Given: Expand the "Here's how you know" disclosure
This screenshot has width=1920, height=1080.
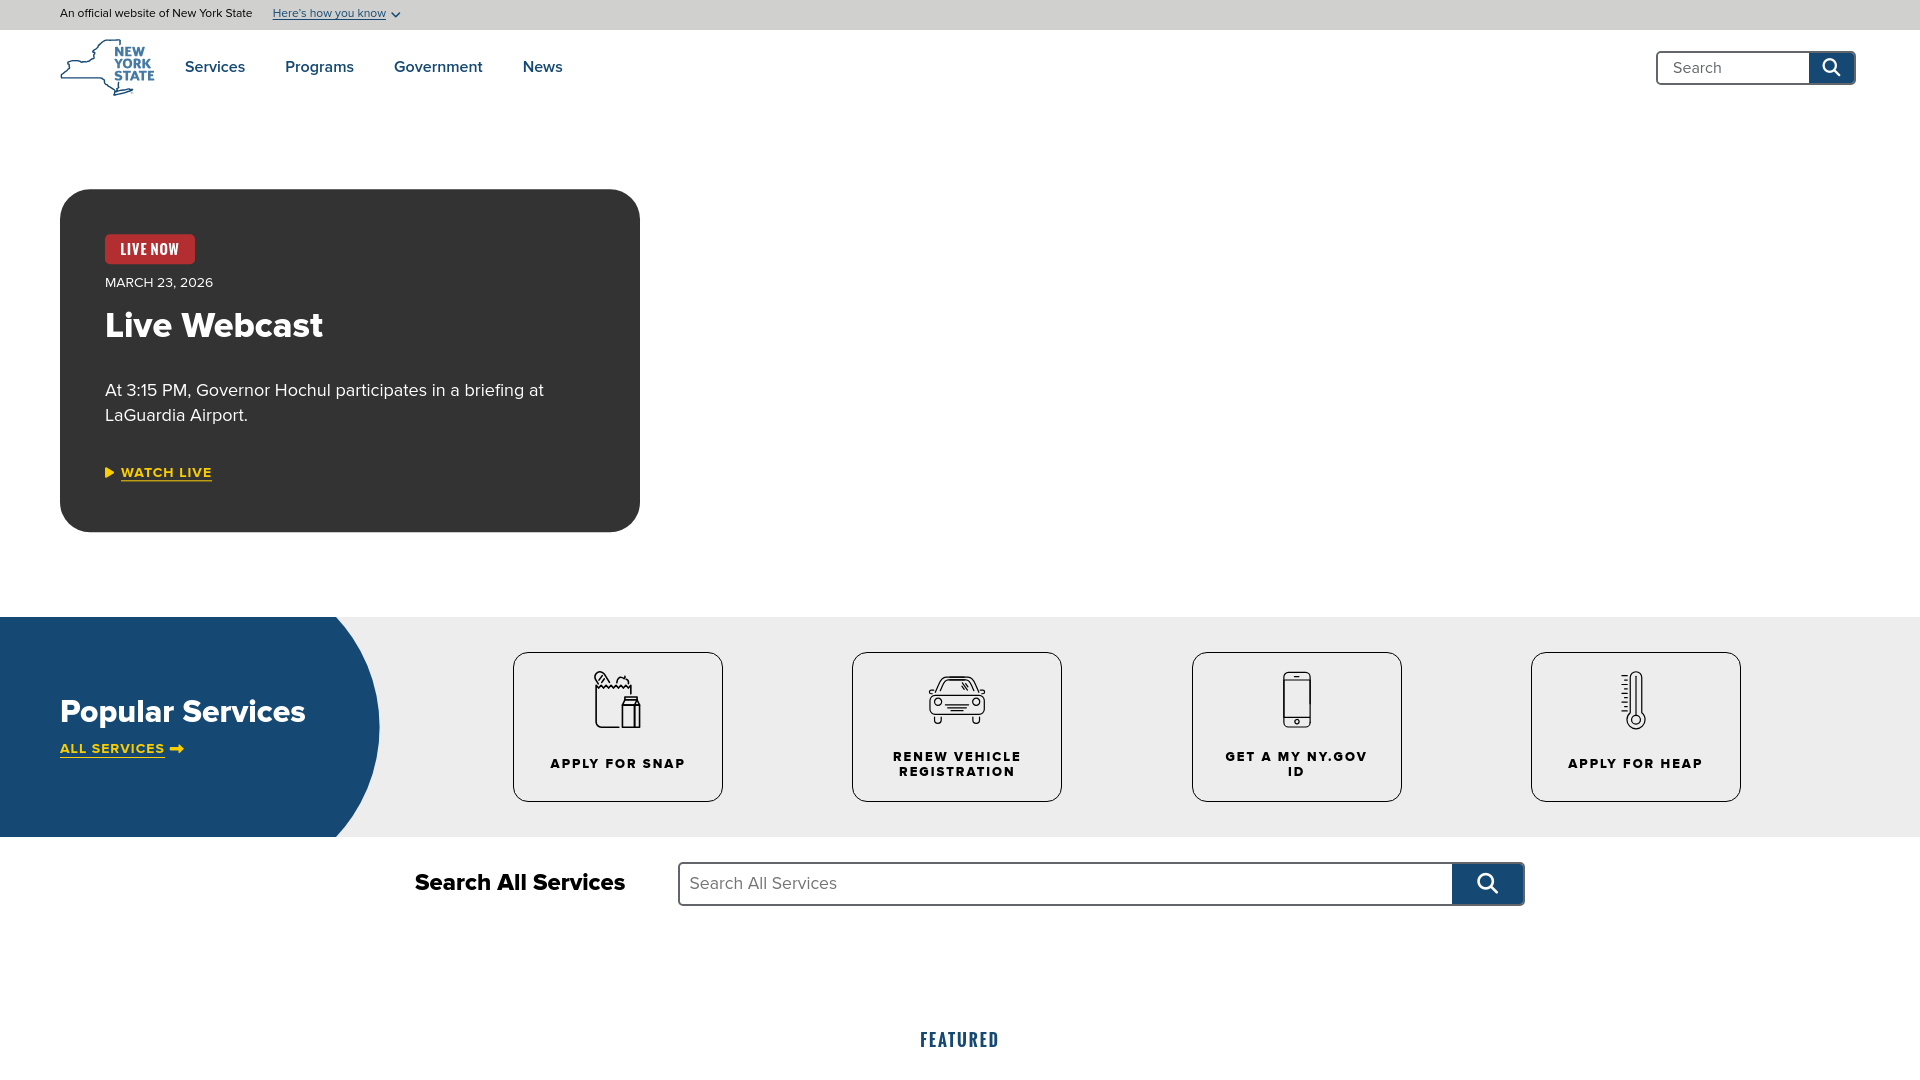Looking at the screenshot, I should [336, 14].
